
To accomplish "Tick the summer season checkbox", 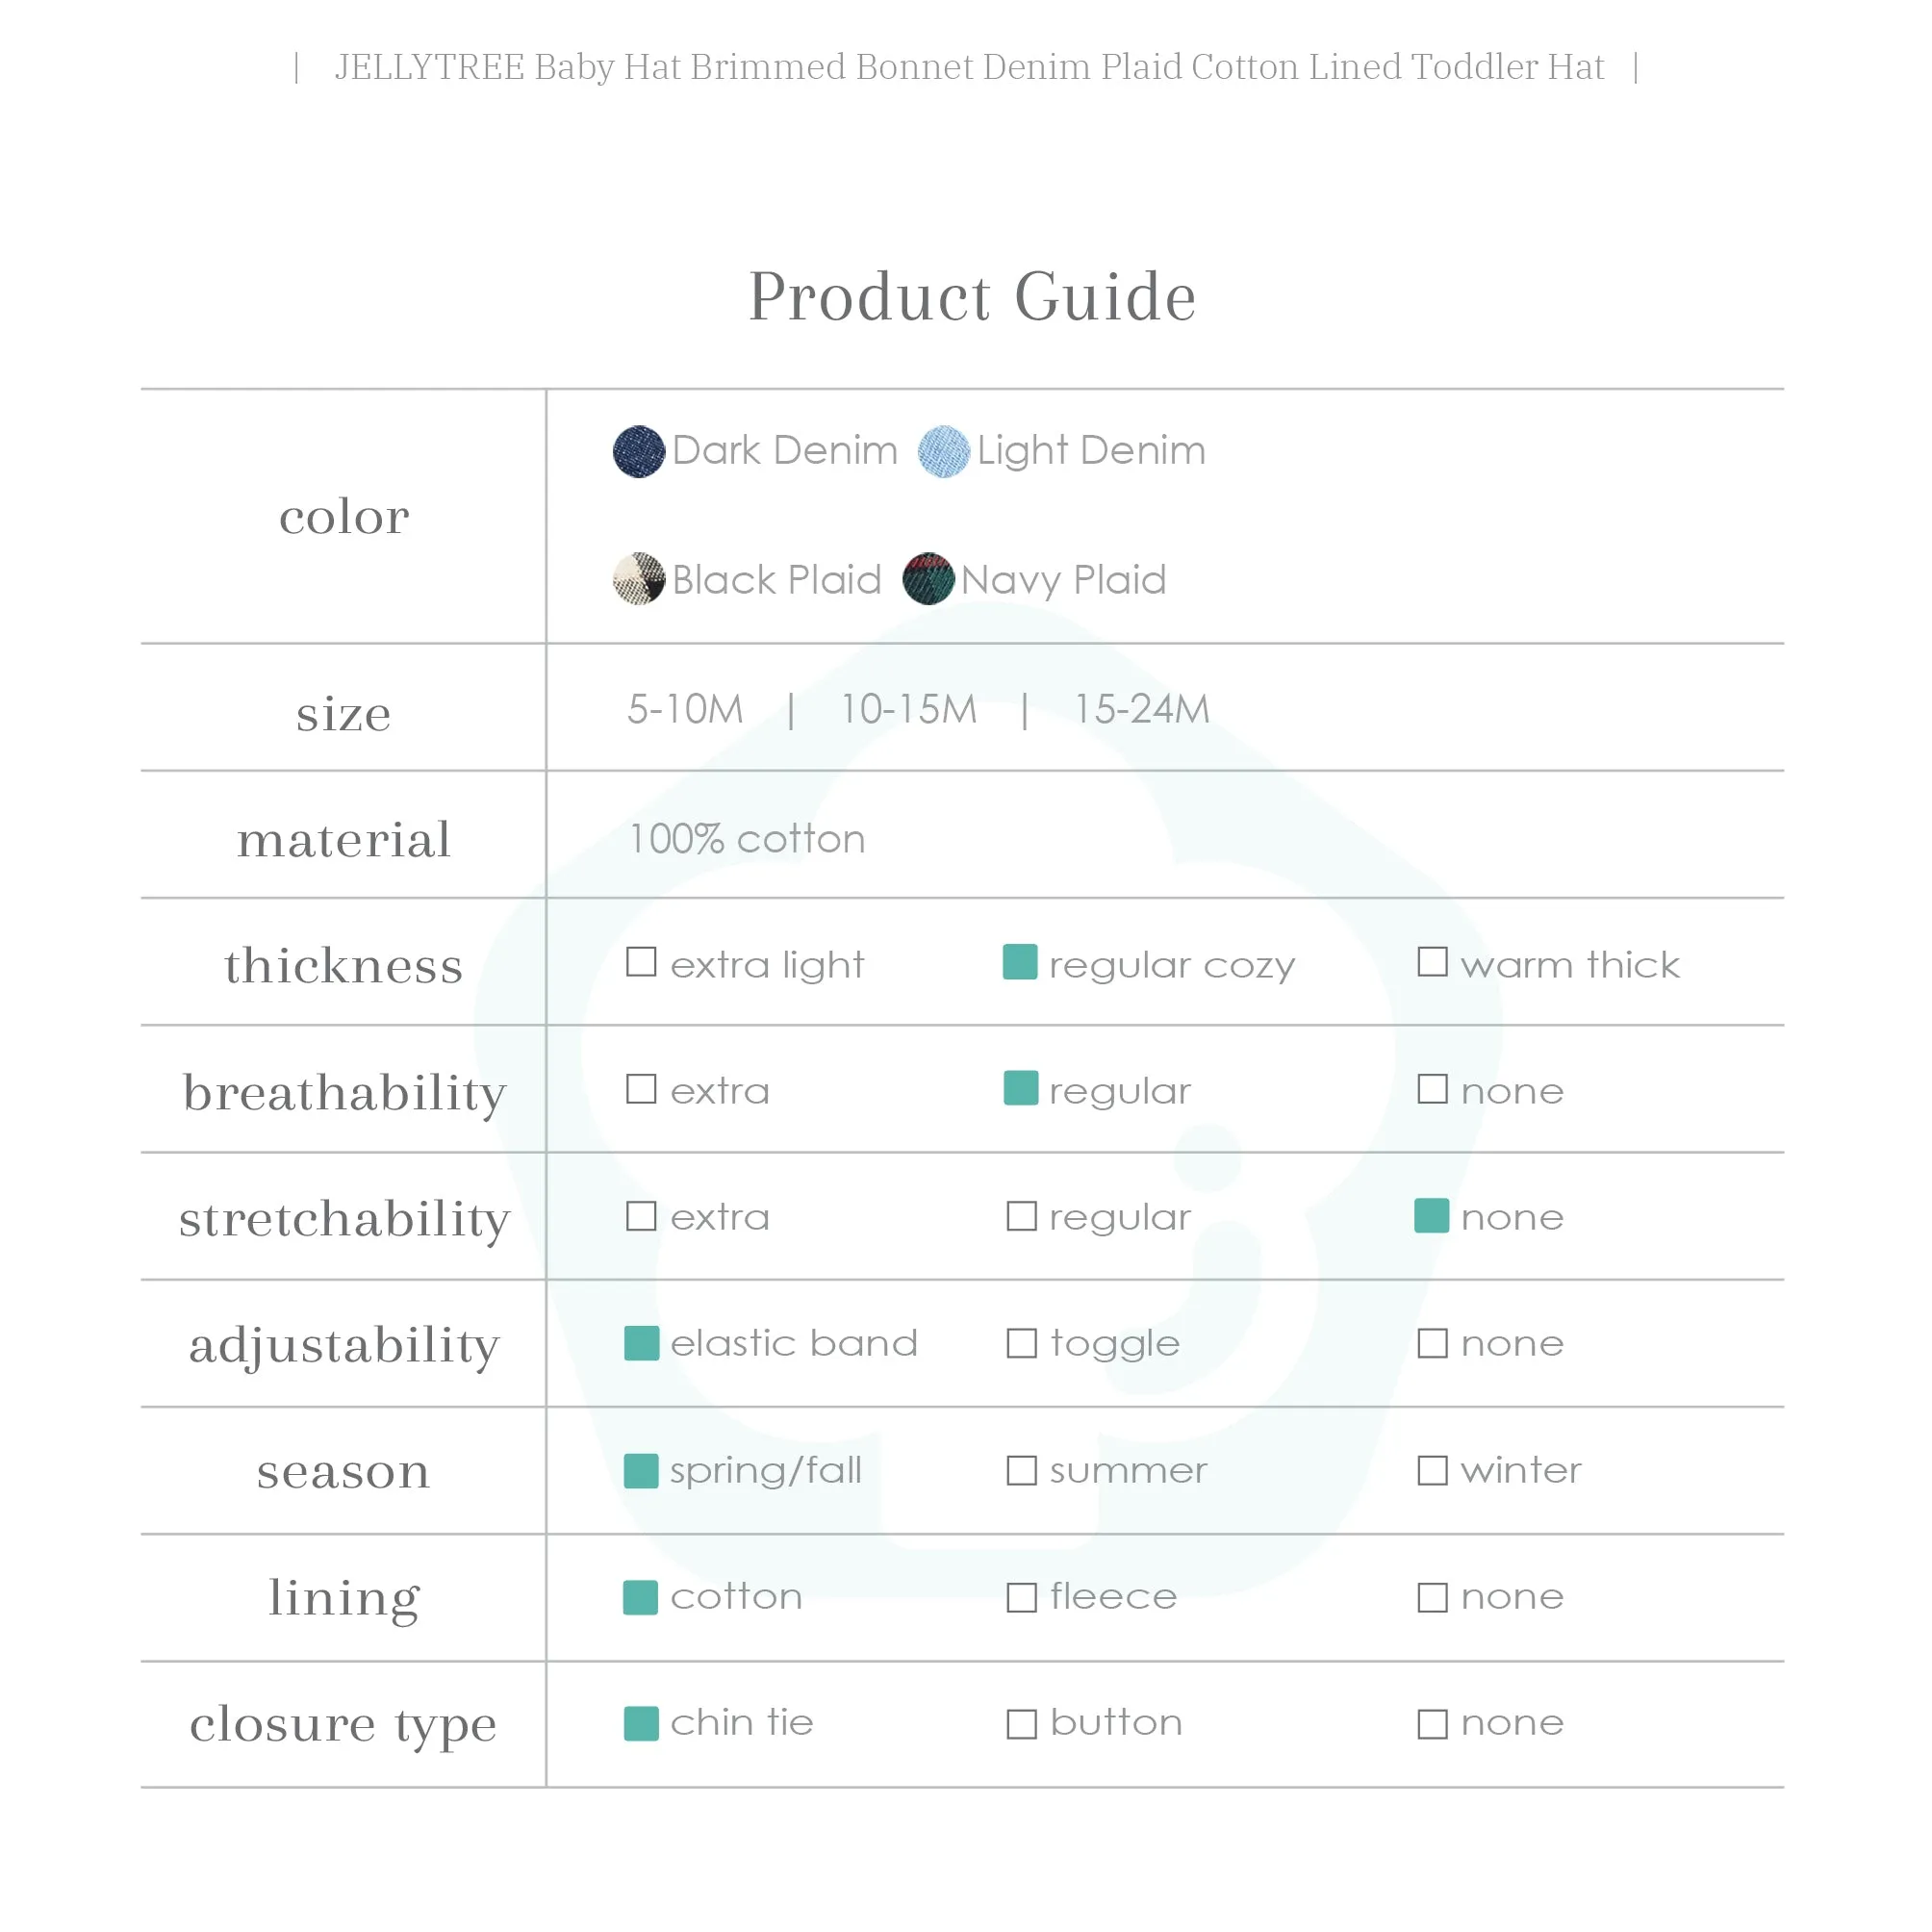I will (1021, 1470).
